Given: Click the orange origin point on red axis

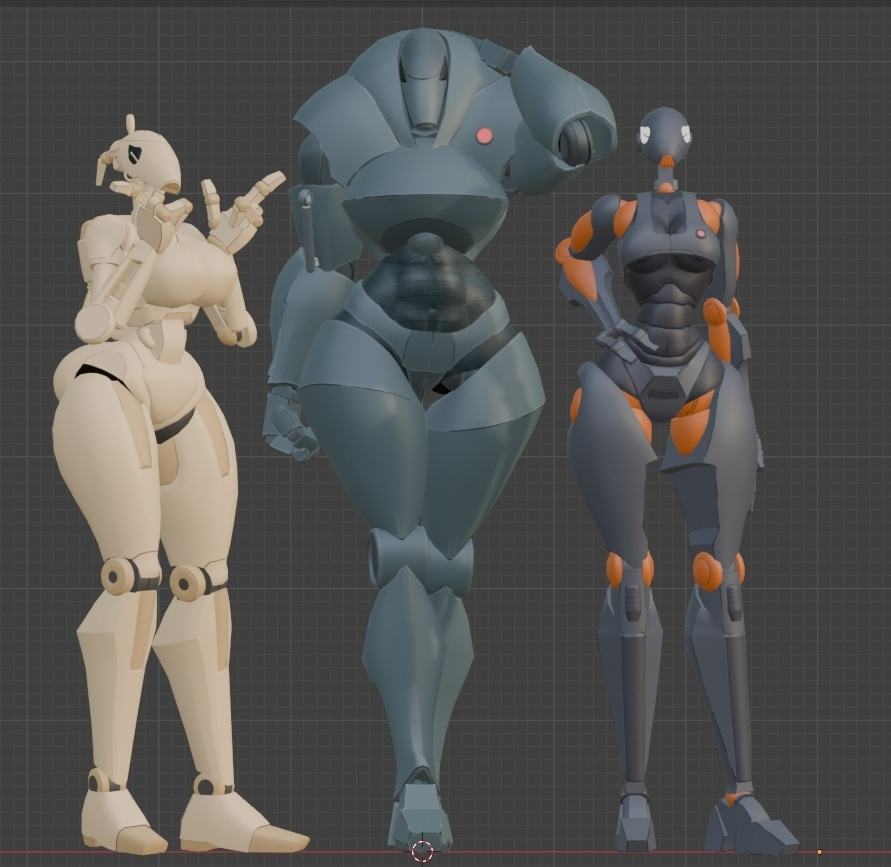Looking at the screenshot, I should tap(819, 852).
